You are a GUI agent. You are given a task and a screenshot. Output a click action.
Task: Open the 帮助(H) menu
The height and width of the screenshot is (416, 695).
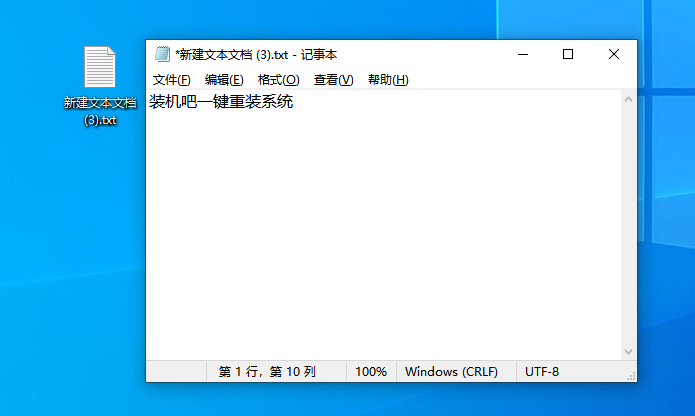point(388,80)
